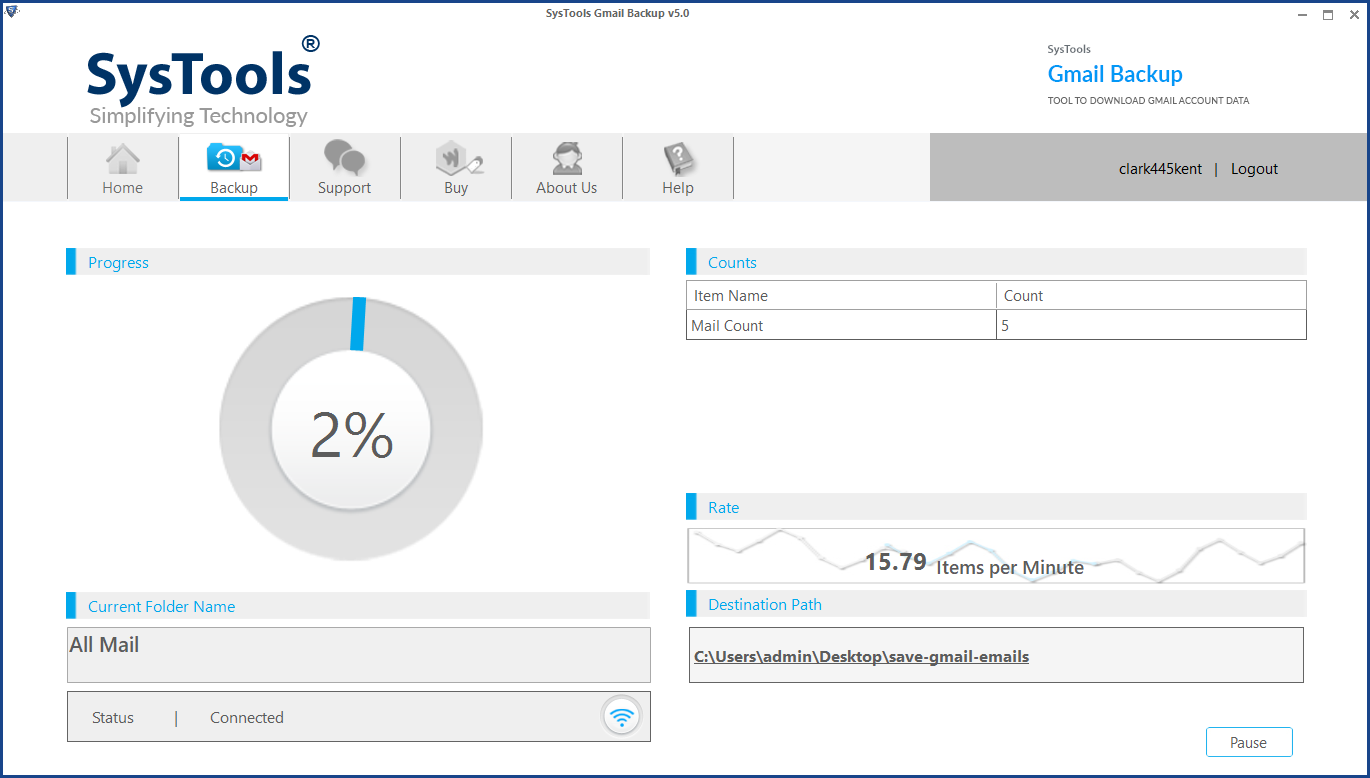Click the Buy cart icon

pos(459,159)
